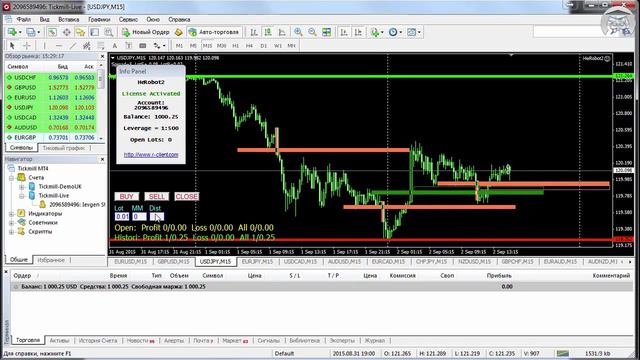Select the trendline drawing tool
This screenshot has height=360, width=640.
pos(73,46)
